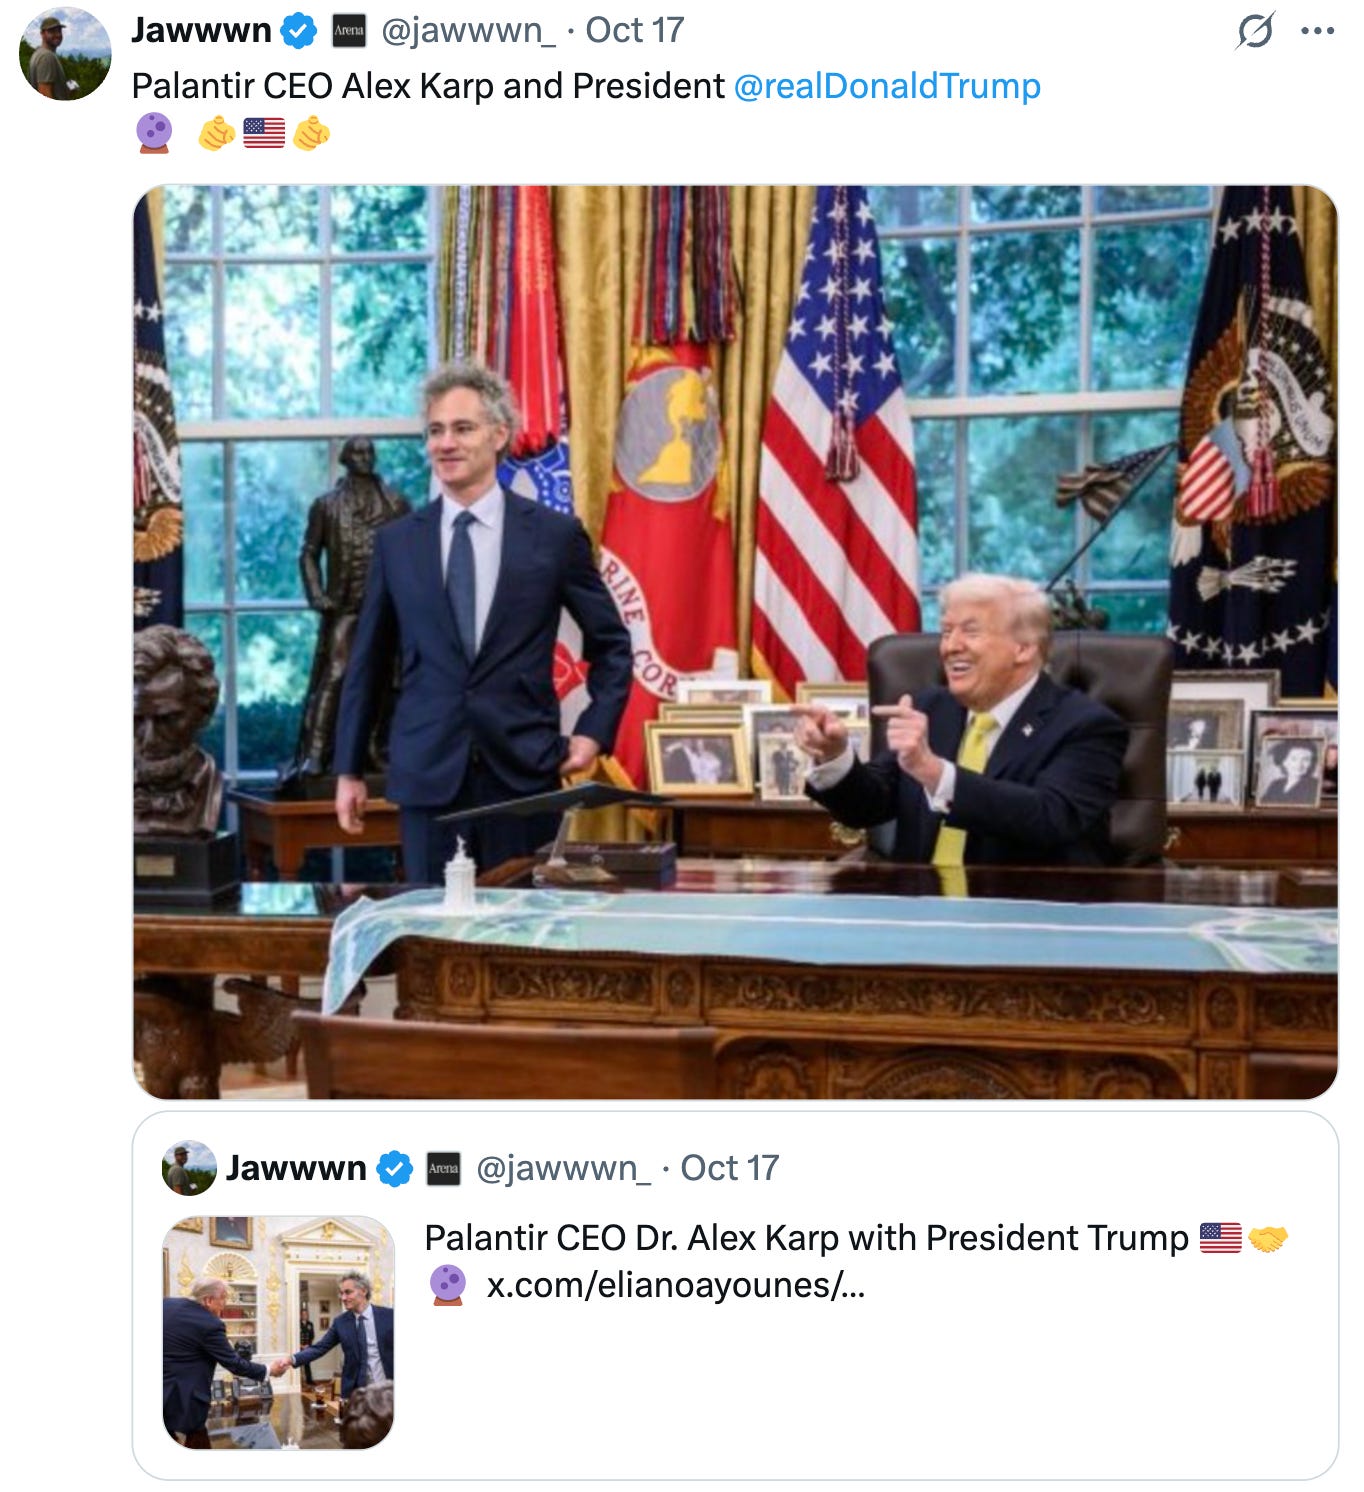Screen dimensions: 1364x1492
Task: Open the Grok slashed-circle icon
Action: (x=1254, y=31)
